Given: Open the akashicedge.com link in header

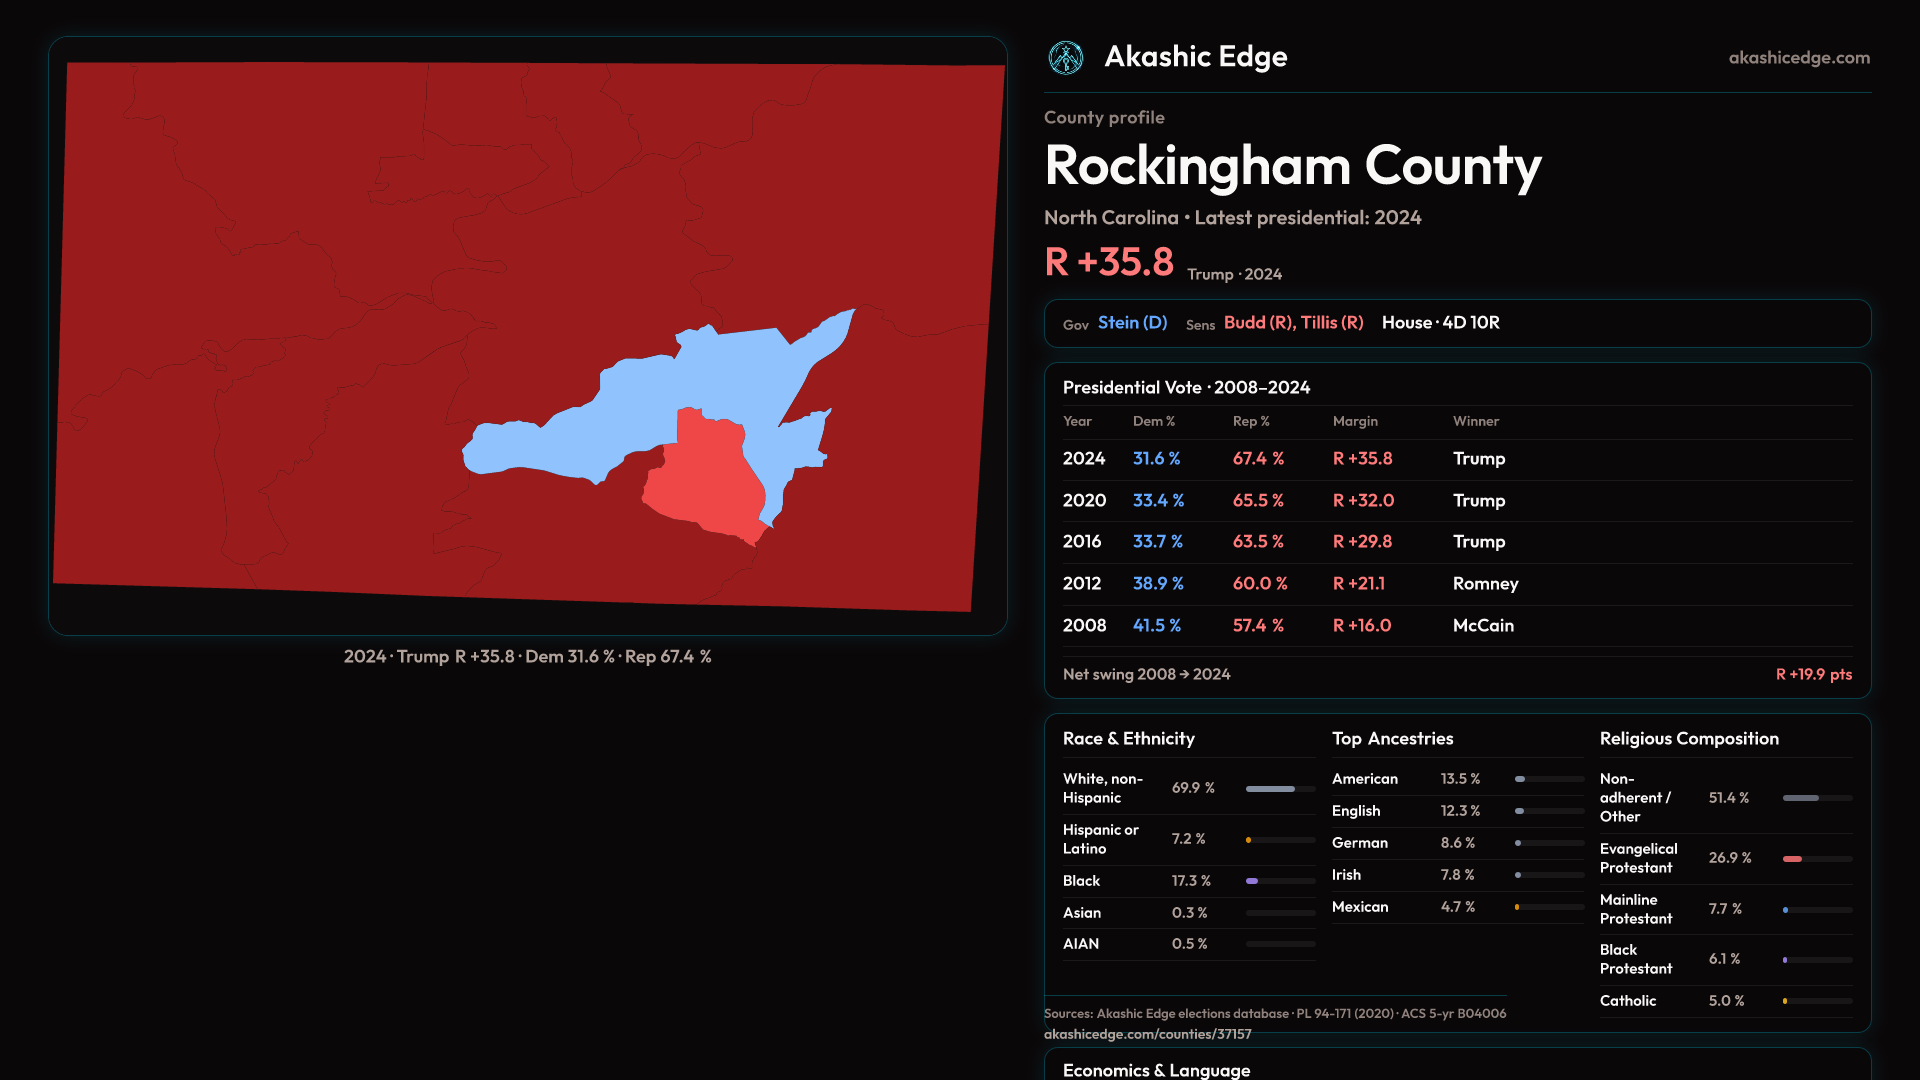Looking at the screenshot, I should point(1798,58).
